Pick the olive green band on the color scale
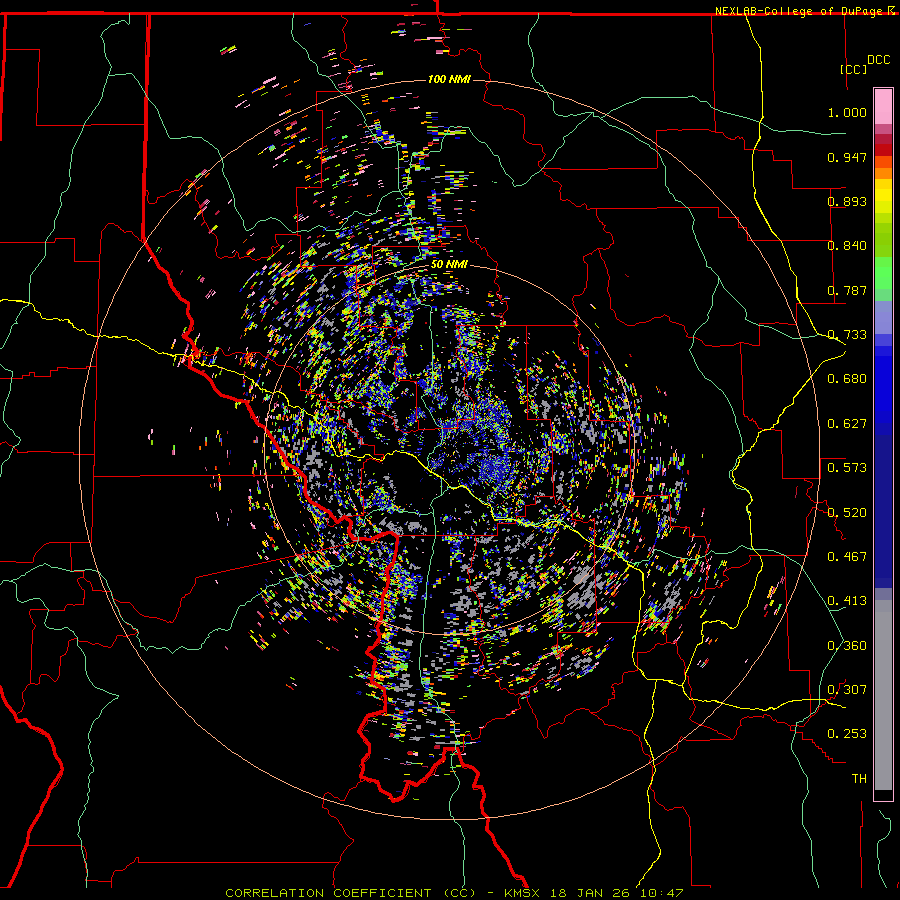The height and width of the screenshot is (900, 900). pos(883,240)
